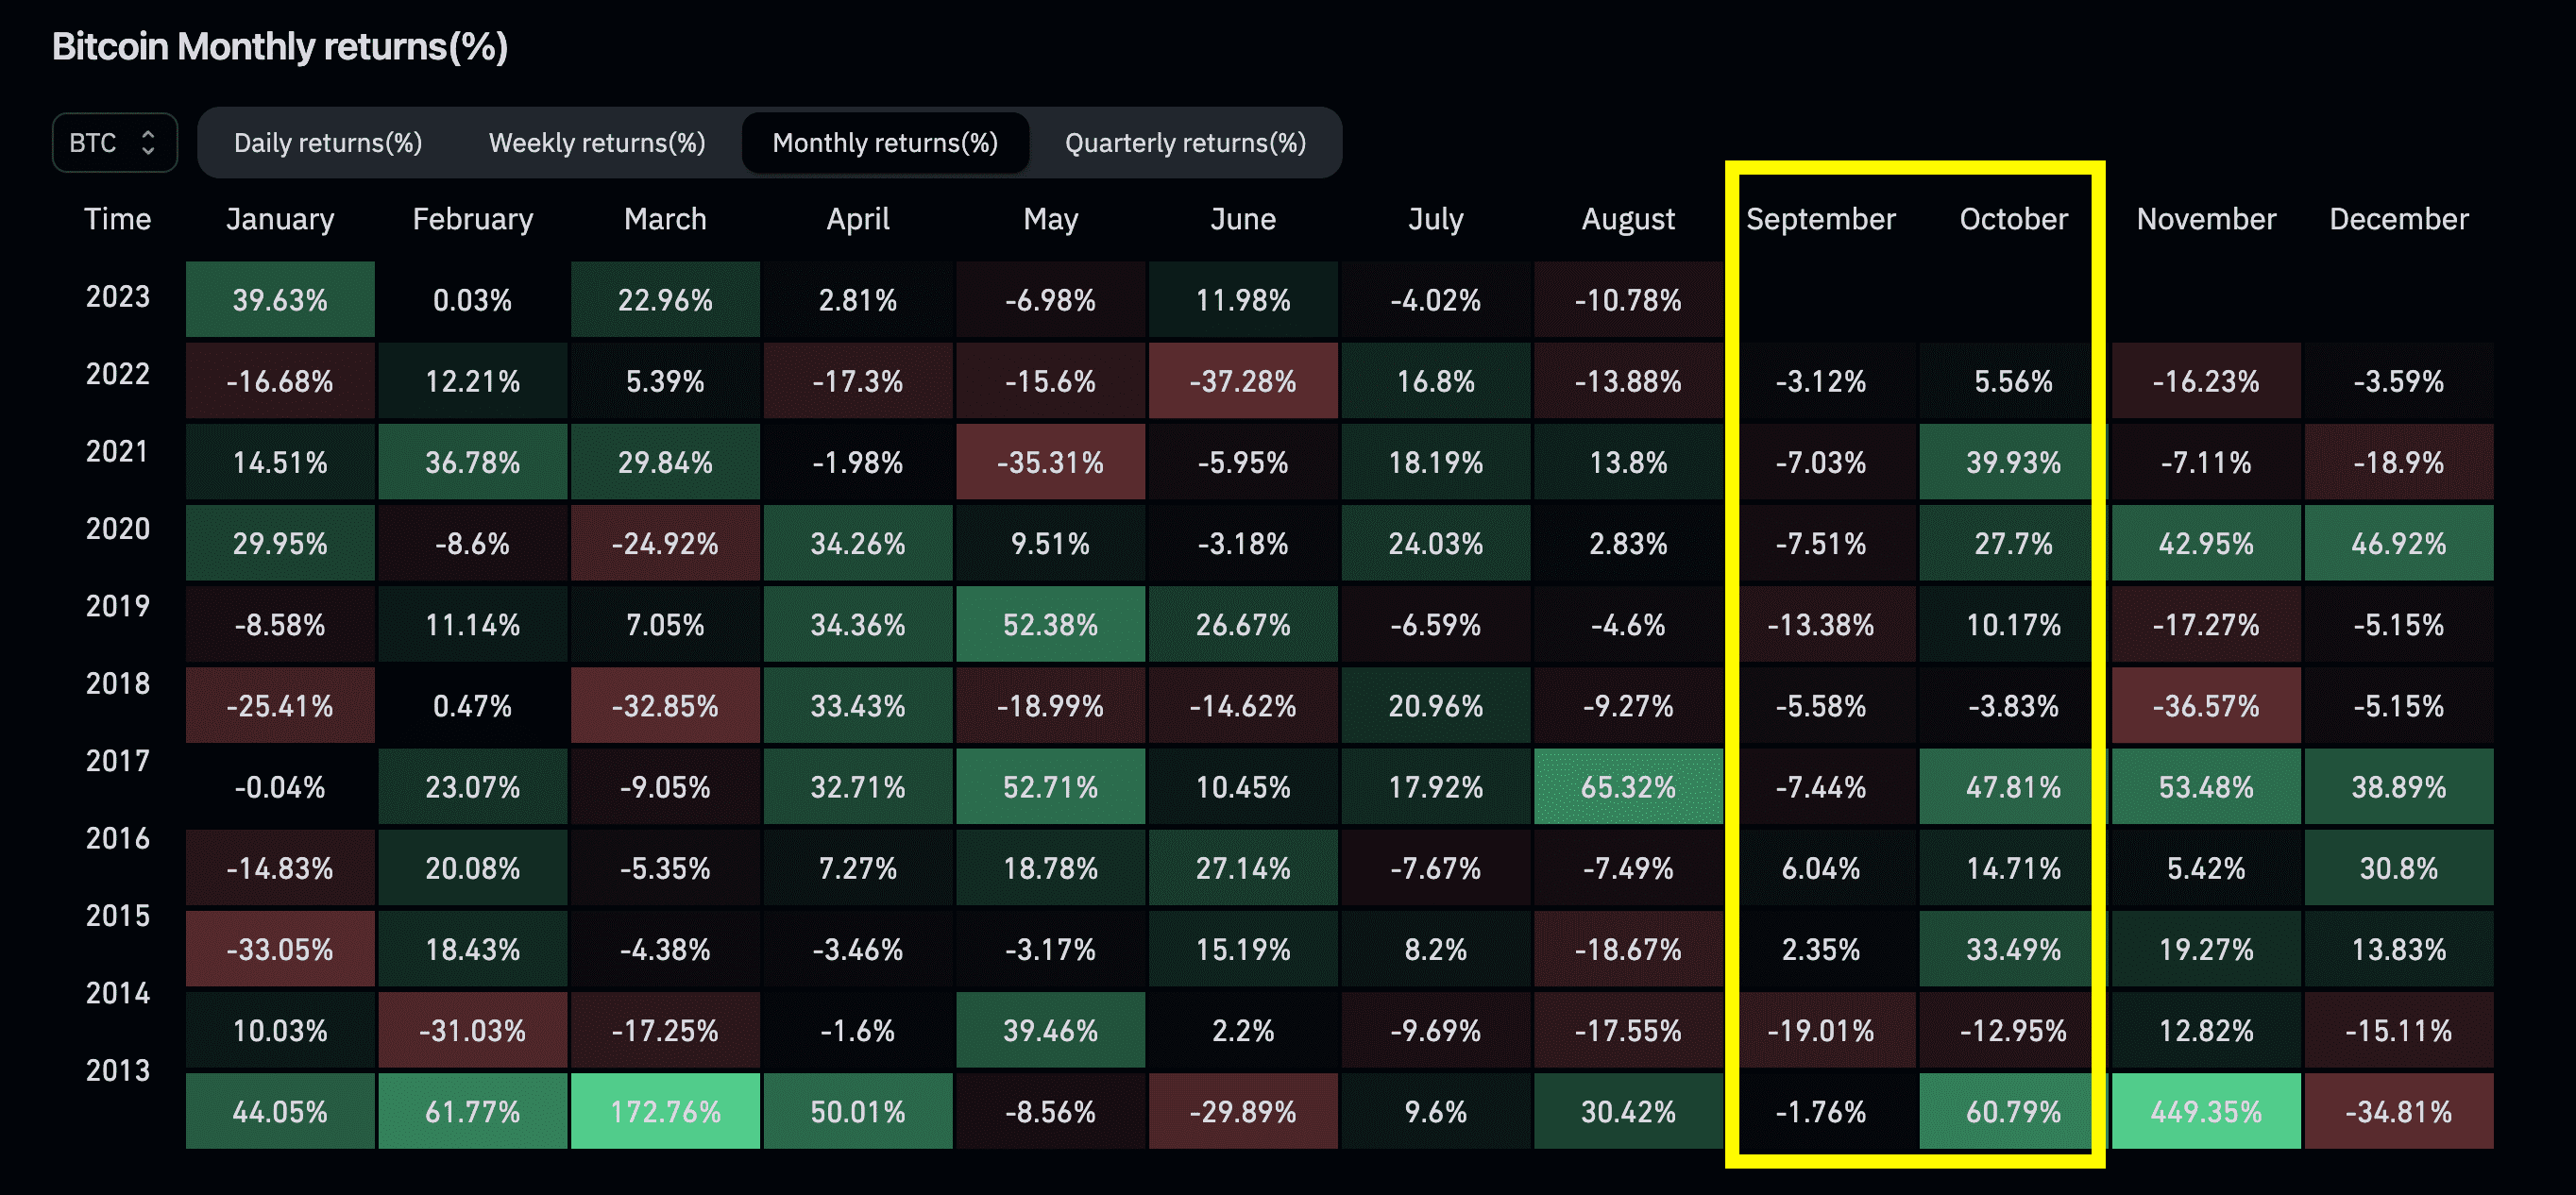Click the -36.57% November 2018 cell
This screenshot has width=2576, height=1195.
point(2206,706)
